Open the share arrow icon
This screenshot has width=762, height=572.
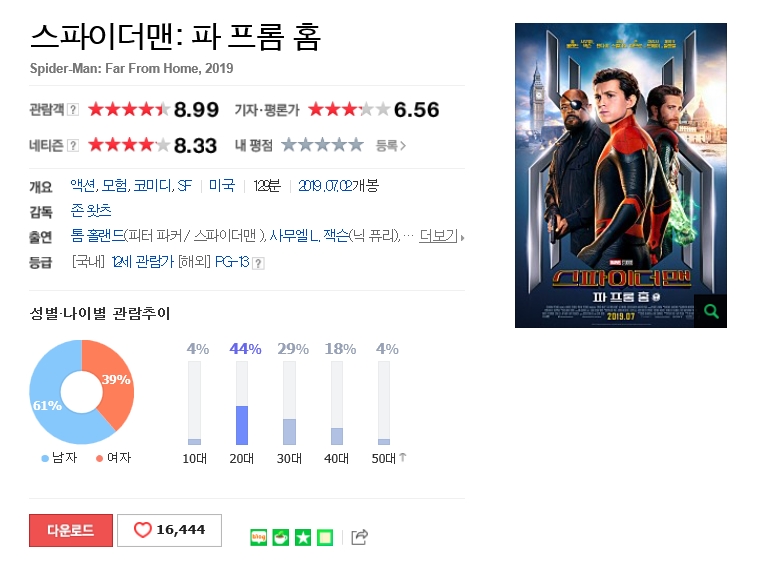coord(359,537)
